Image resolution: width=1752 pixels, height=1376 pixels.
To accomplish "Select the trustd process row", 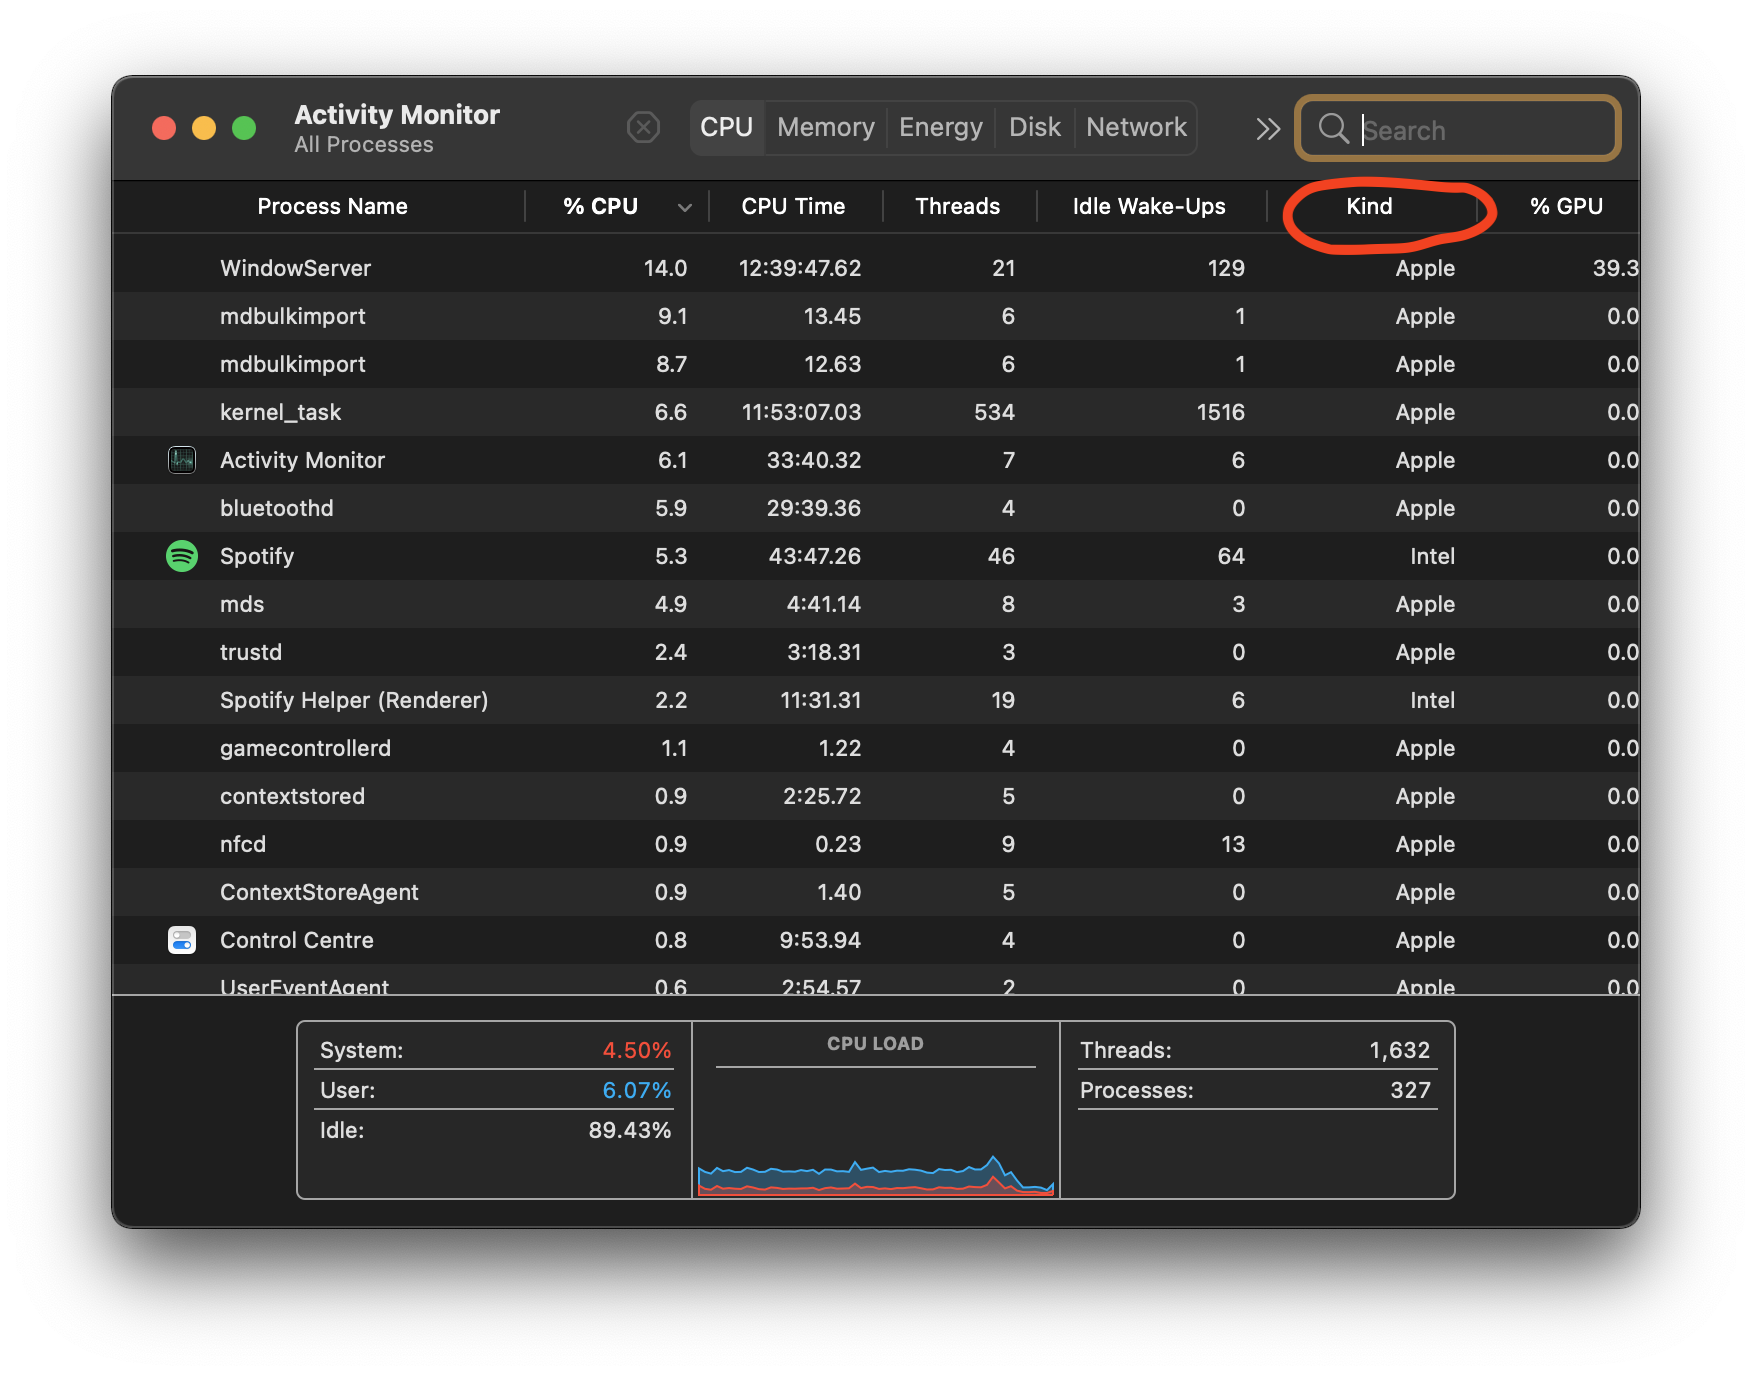I will [x=876, y=652].
